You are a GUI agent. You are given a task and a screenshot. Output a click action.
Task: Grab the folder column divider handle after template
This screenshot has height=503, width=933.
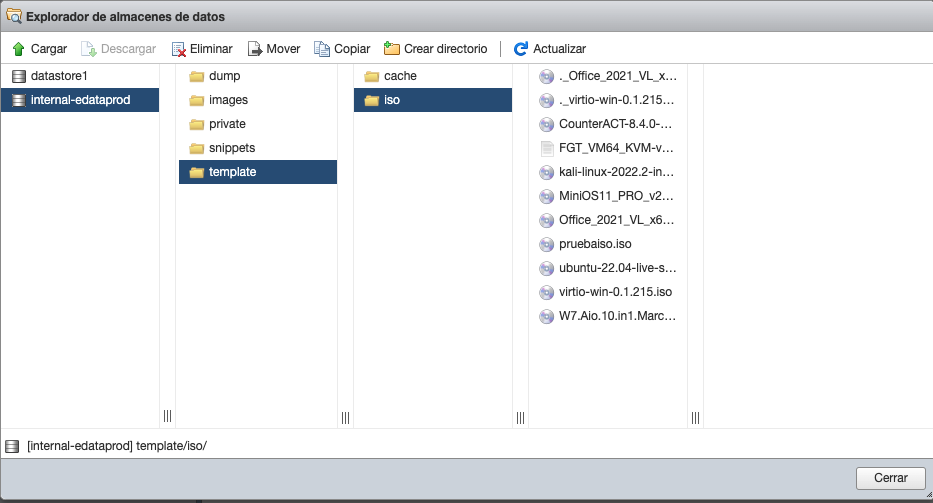click(345, 418)
